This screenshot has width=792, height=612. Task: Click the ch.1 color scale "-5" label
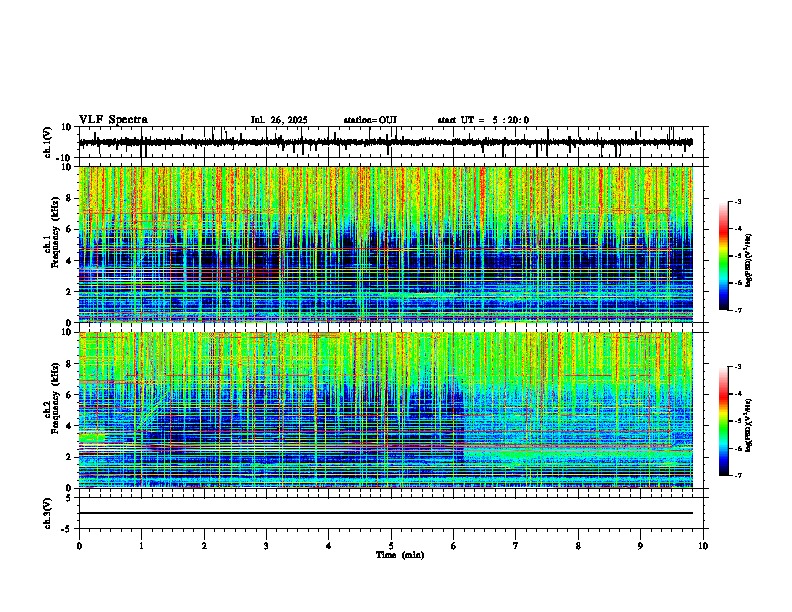pyautogui.click(x=738, y=256)
